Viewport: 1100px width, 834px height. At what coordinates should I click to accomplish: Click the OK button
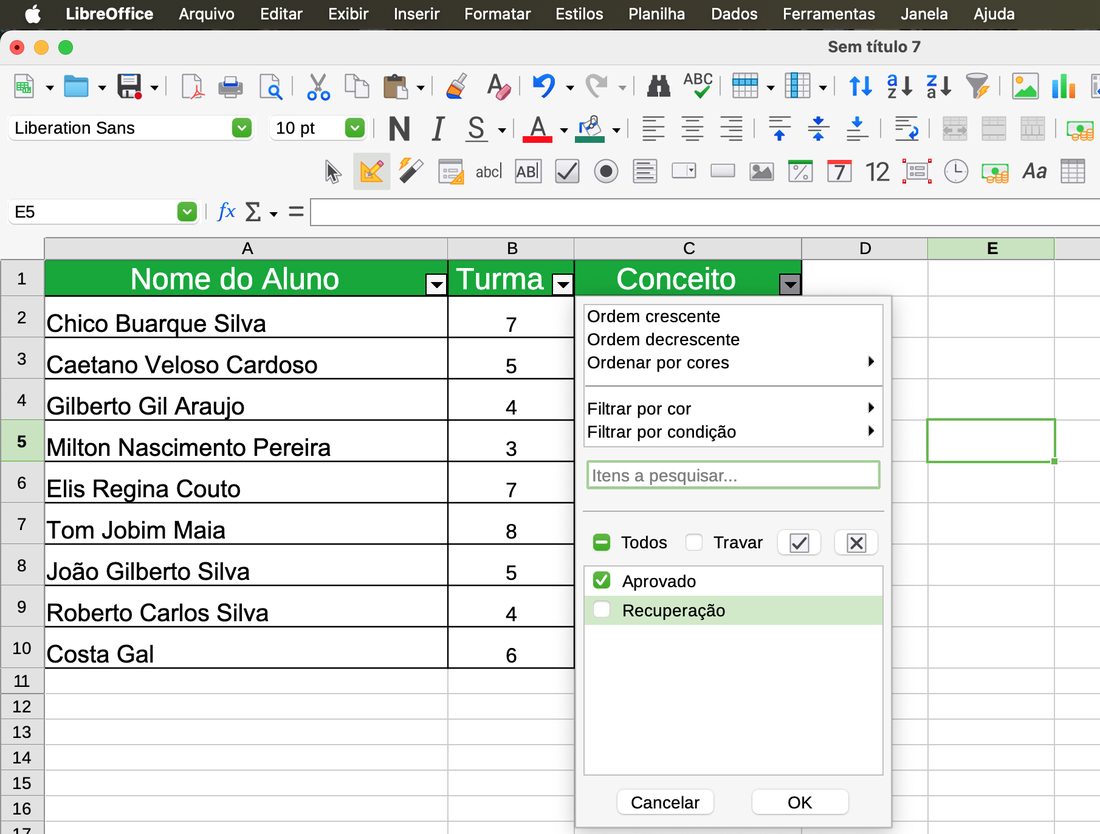coord(799,802)
